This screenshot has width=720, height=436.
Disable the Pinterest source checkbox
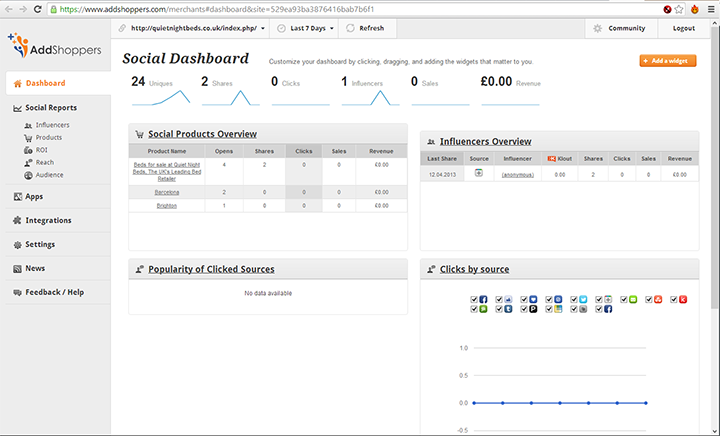[x=522, y=310]
